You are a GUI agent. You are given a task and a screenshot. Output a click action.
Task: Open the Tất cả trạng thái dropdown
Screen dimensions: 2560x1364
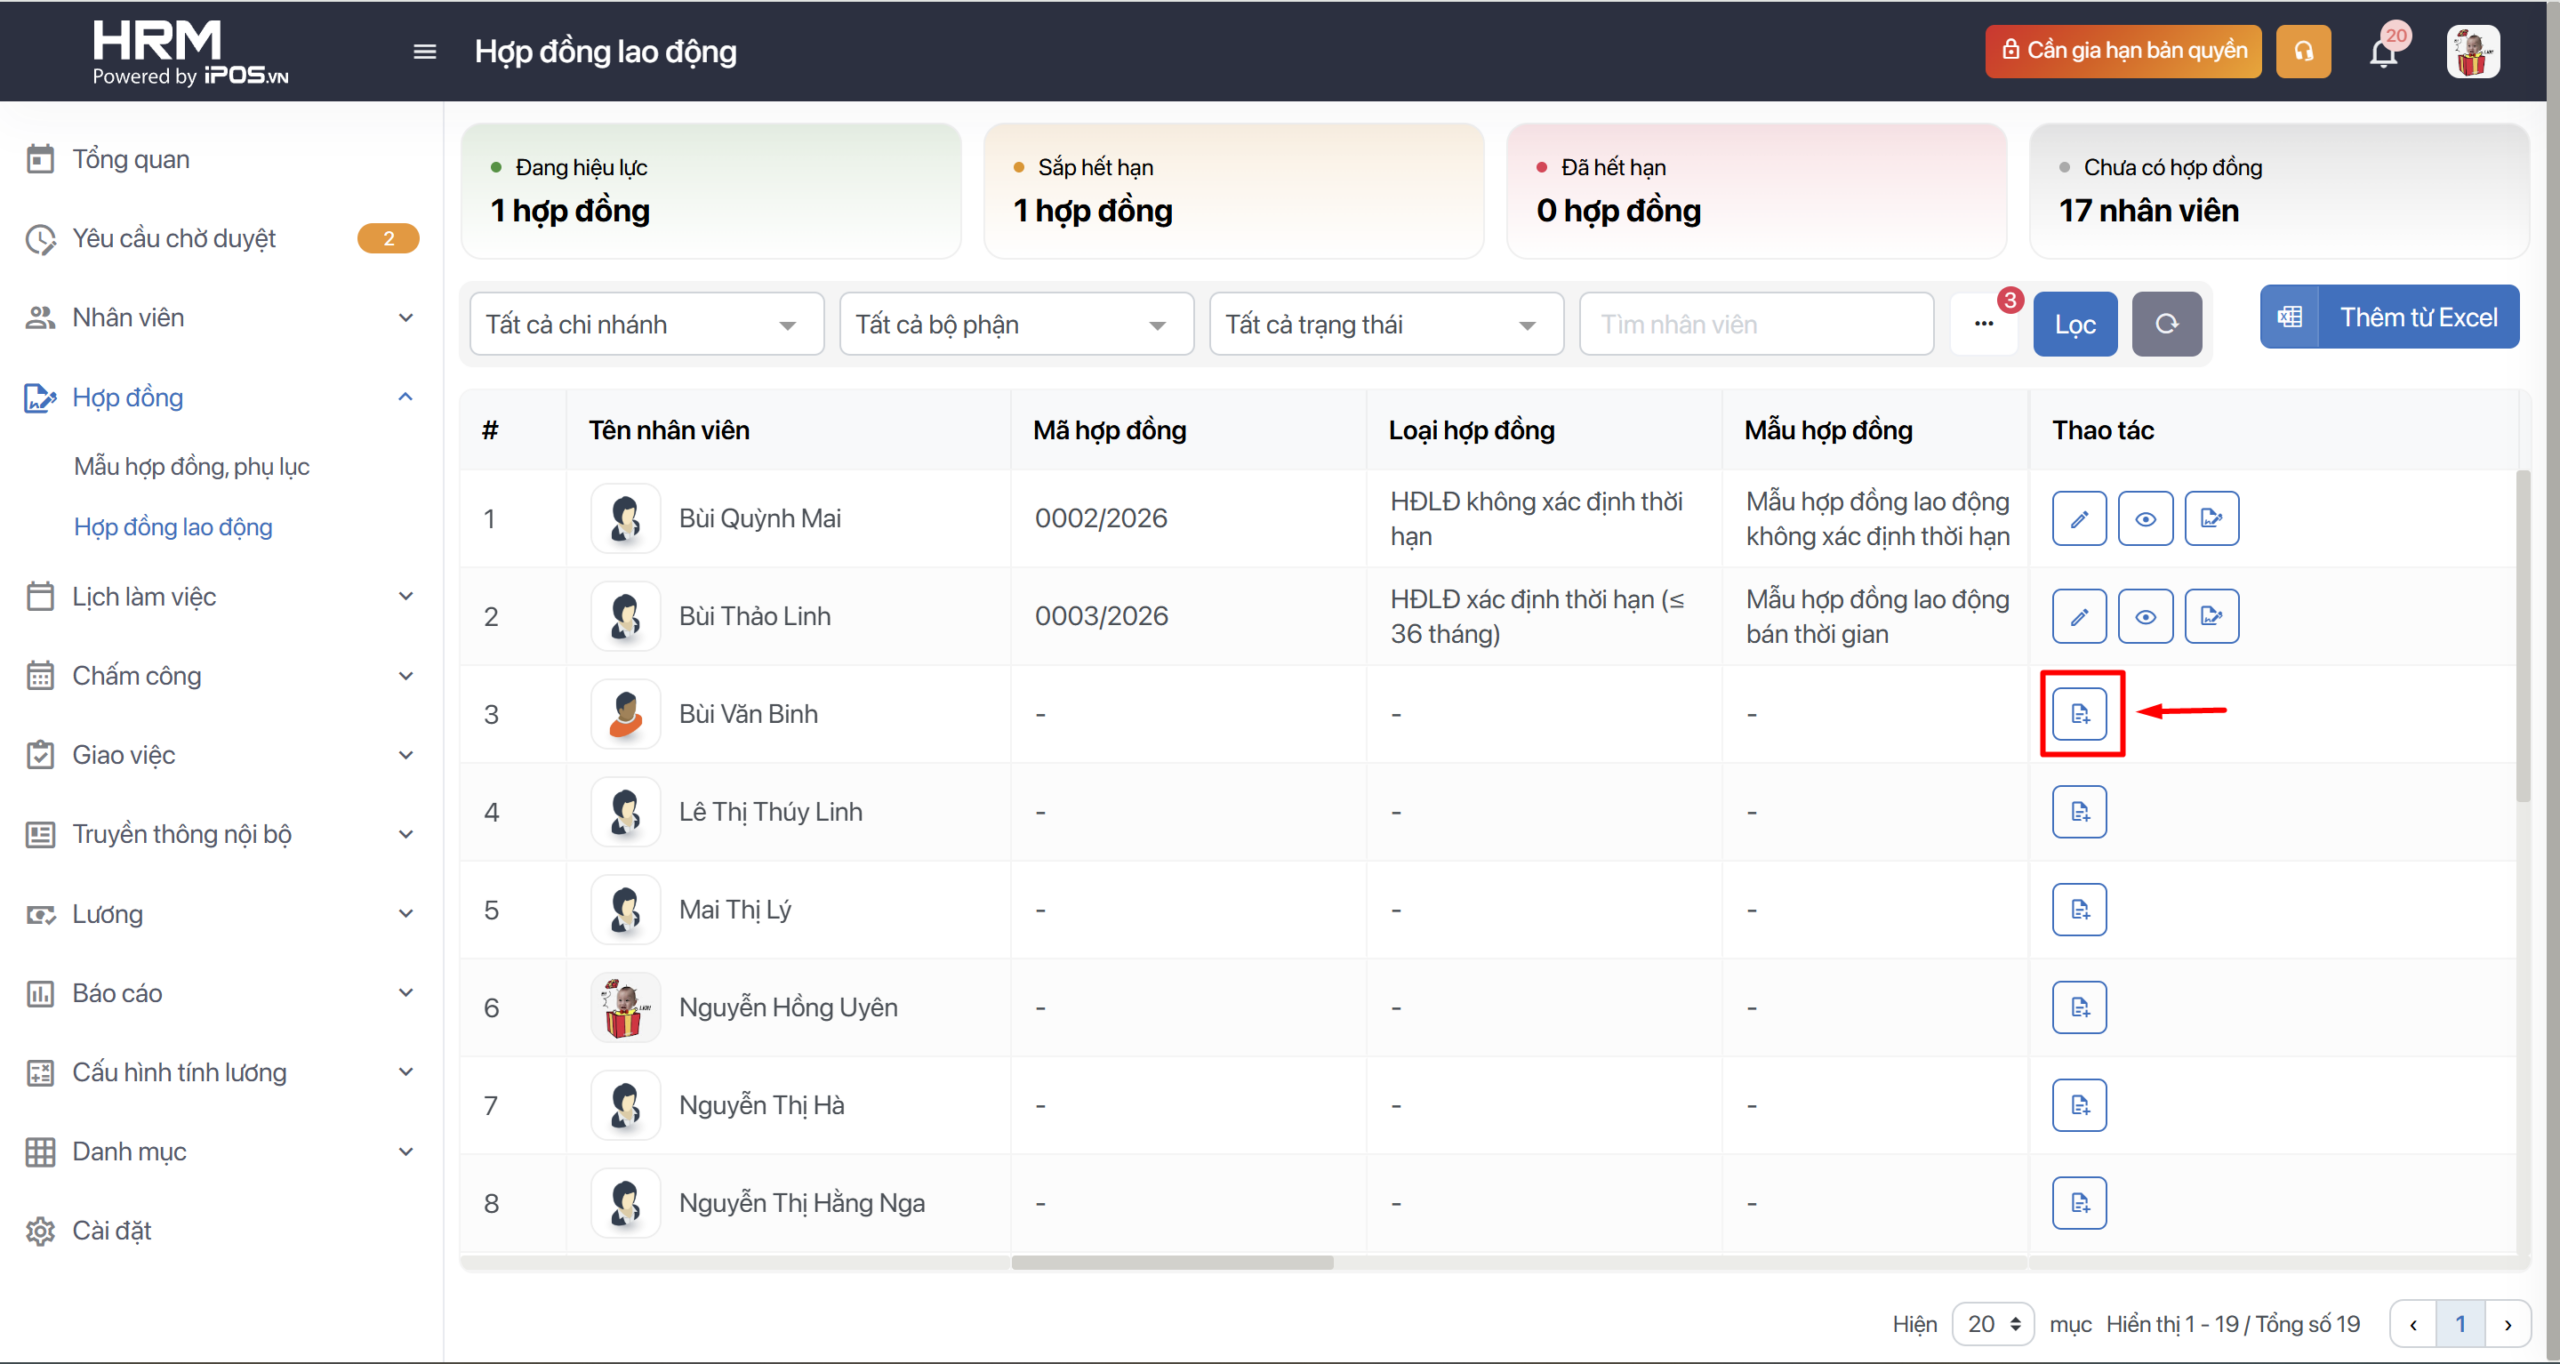[x=1385, y=324]
